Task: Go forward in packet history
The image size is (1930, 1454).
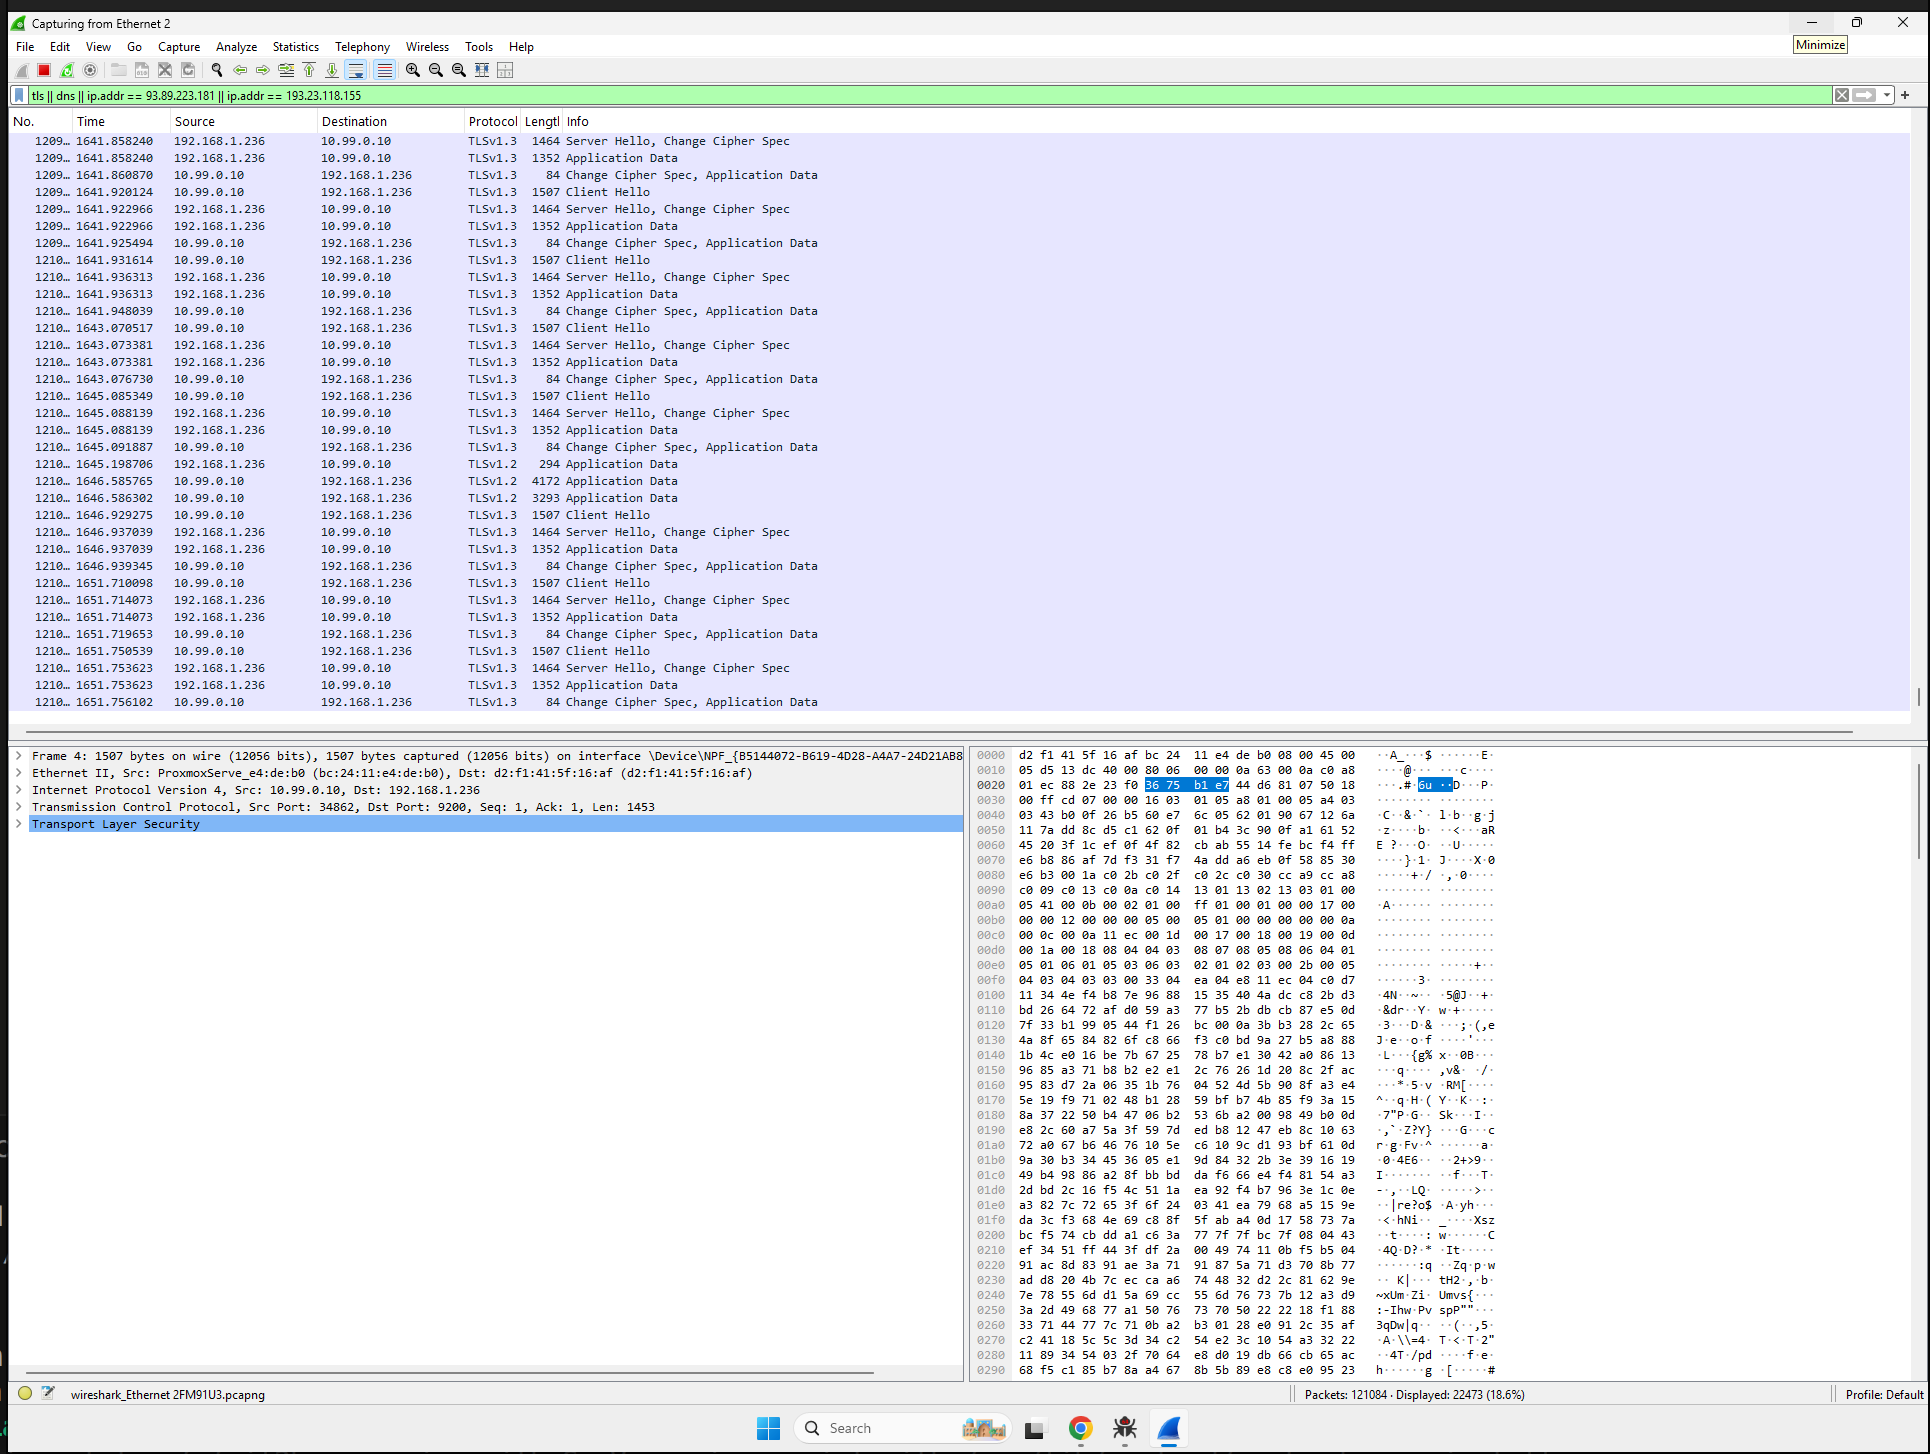Action: (263, 70)
